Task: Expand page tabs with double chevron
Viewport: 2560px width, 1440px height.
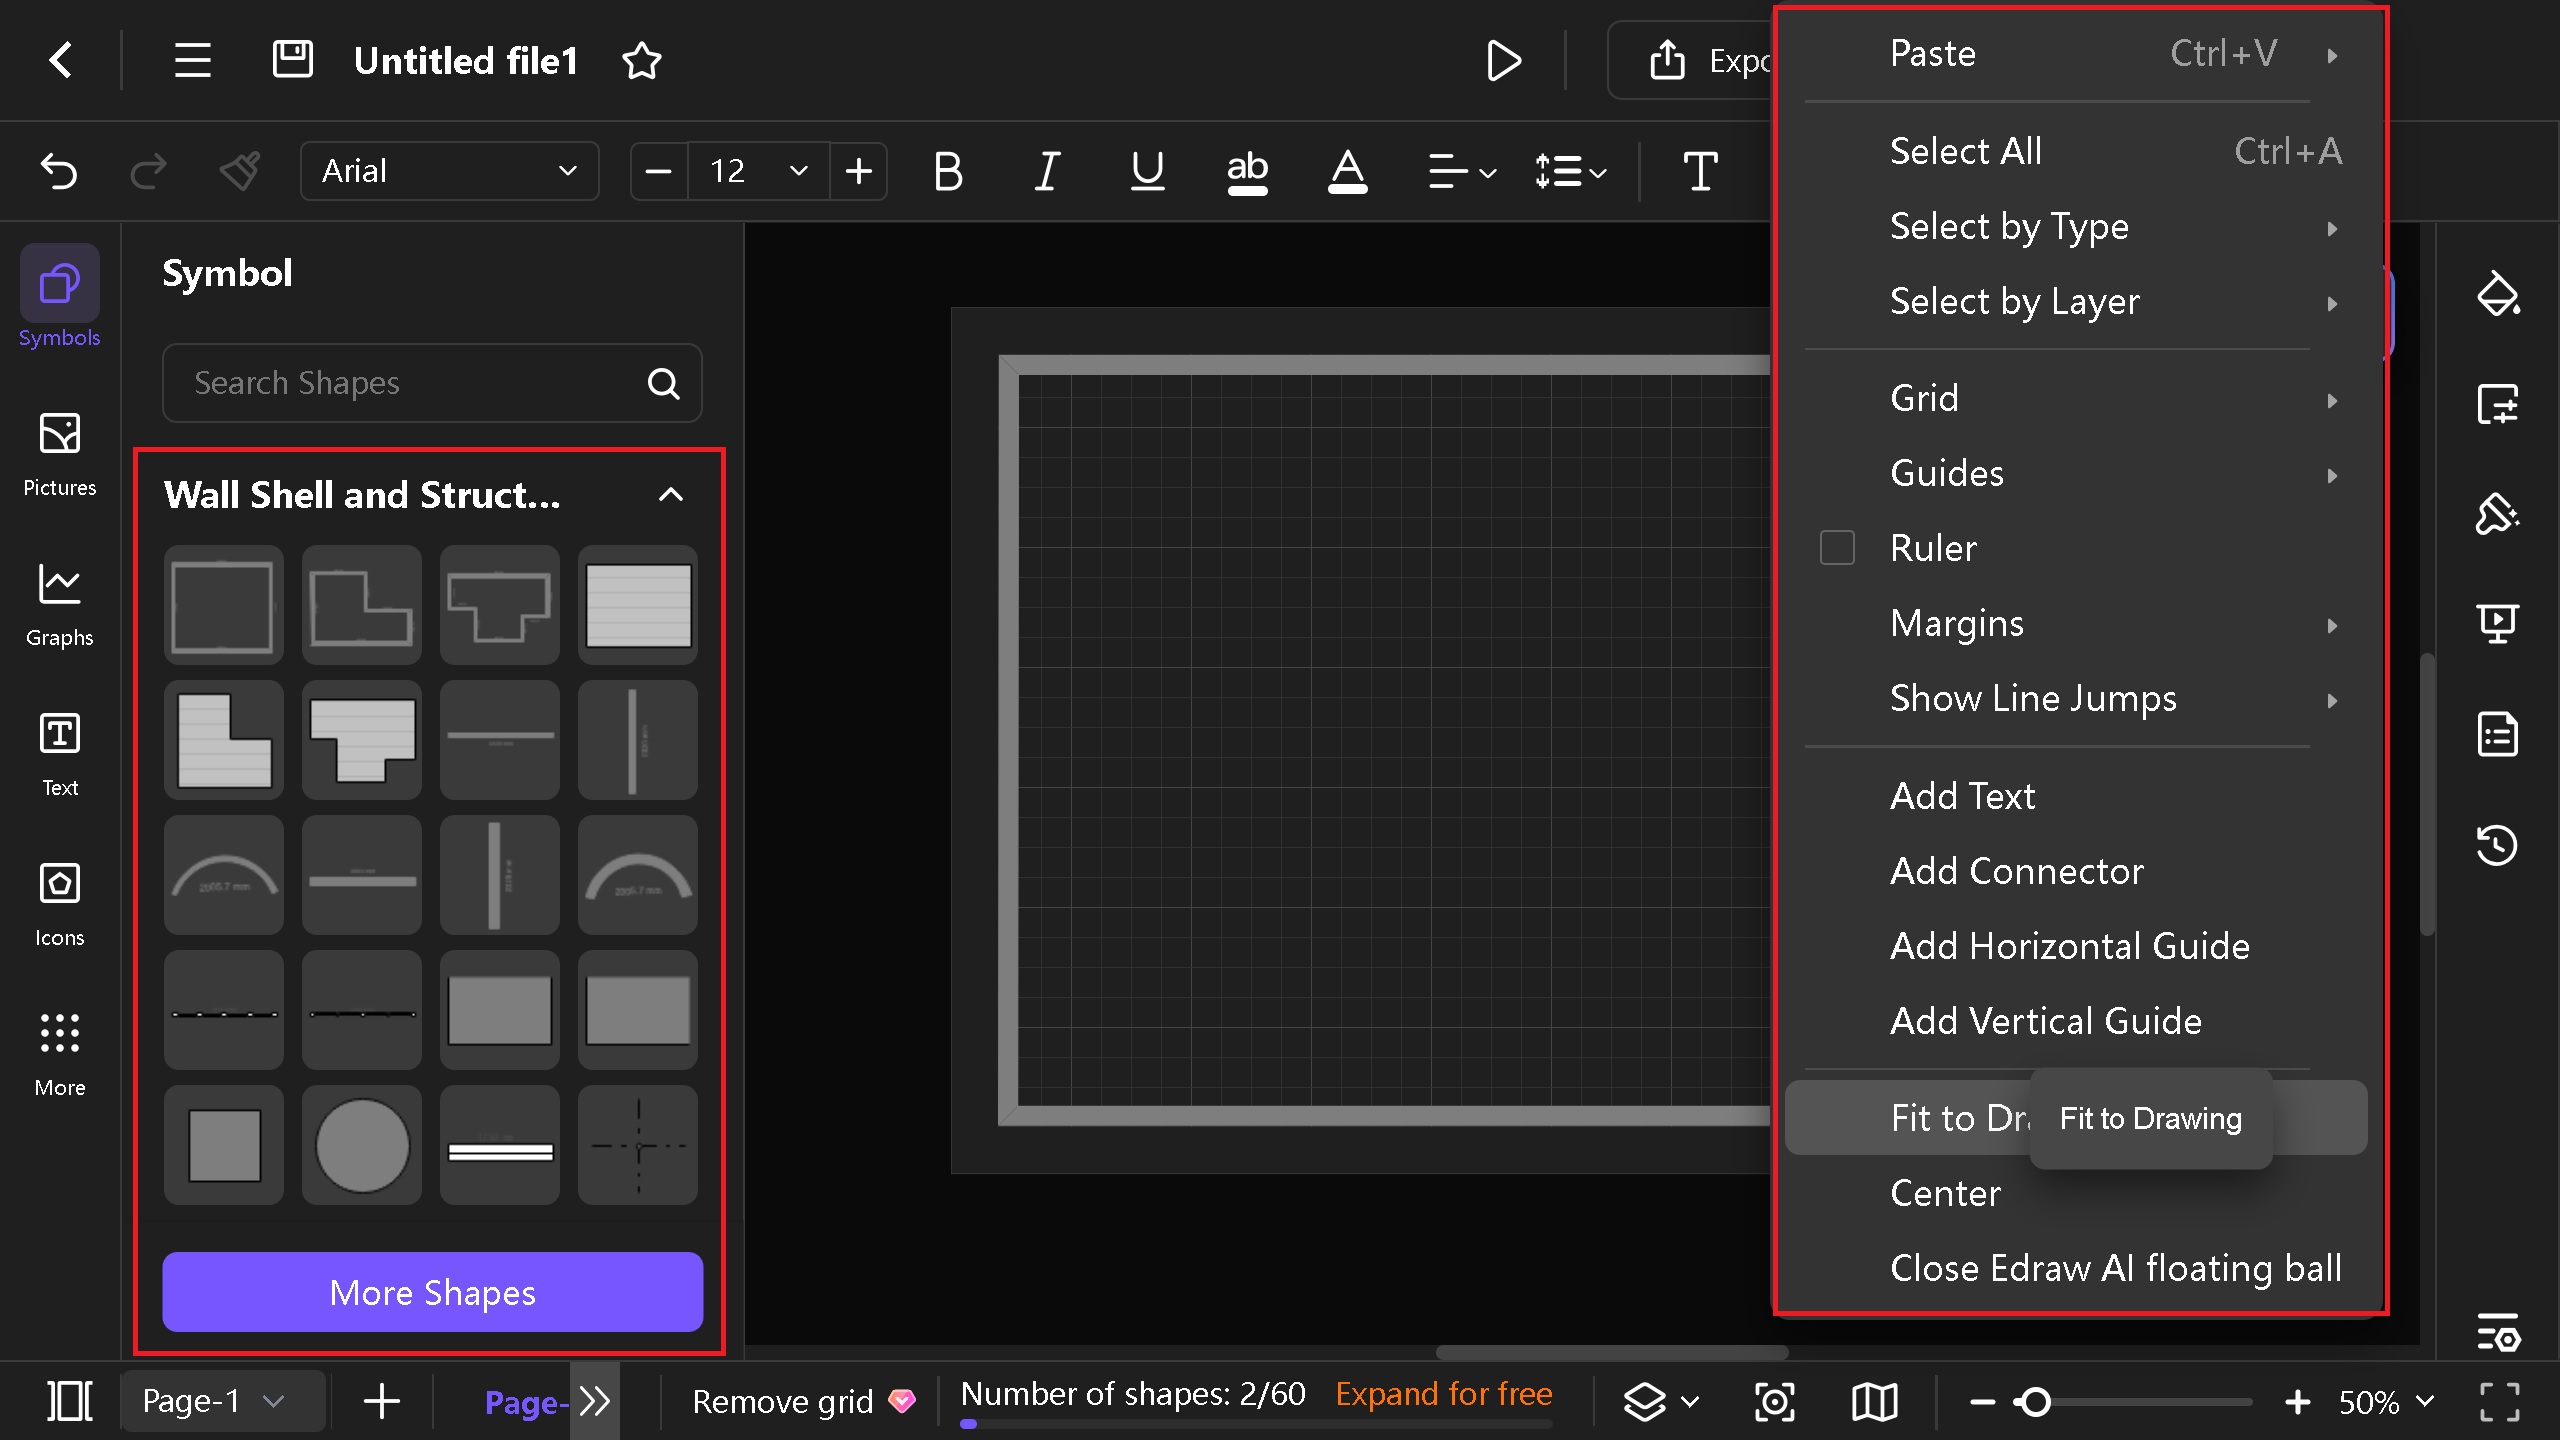Action: click(x=595, y=1401)
